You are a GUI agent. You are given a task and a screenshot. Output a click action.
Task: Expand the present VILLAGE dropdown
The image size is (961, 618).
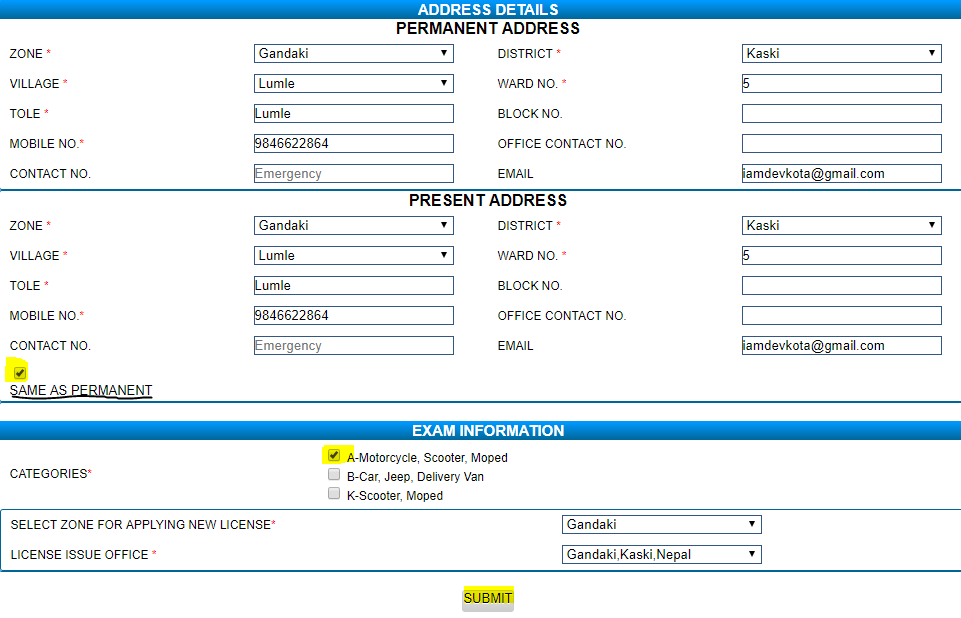(x=352, y=255)
